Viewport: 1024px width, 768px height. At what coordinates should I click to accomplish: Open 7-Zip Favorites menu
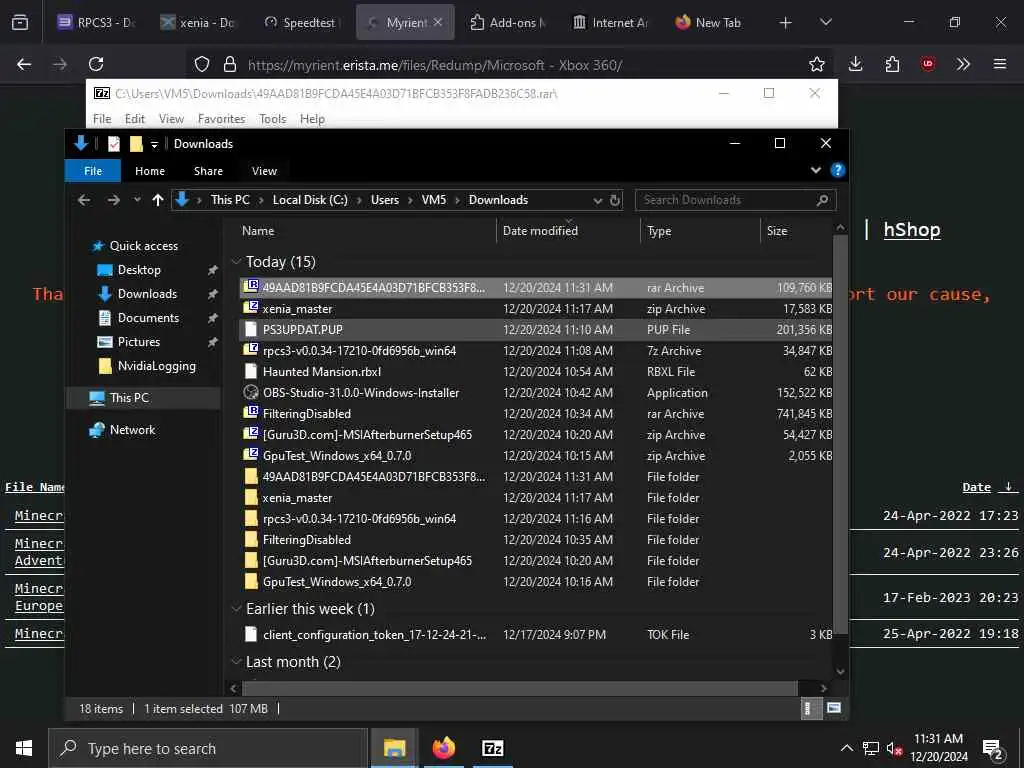(x=221, y=119)
